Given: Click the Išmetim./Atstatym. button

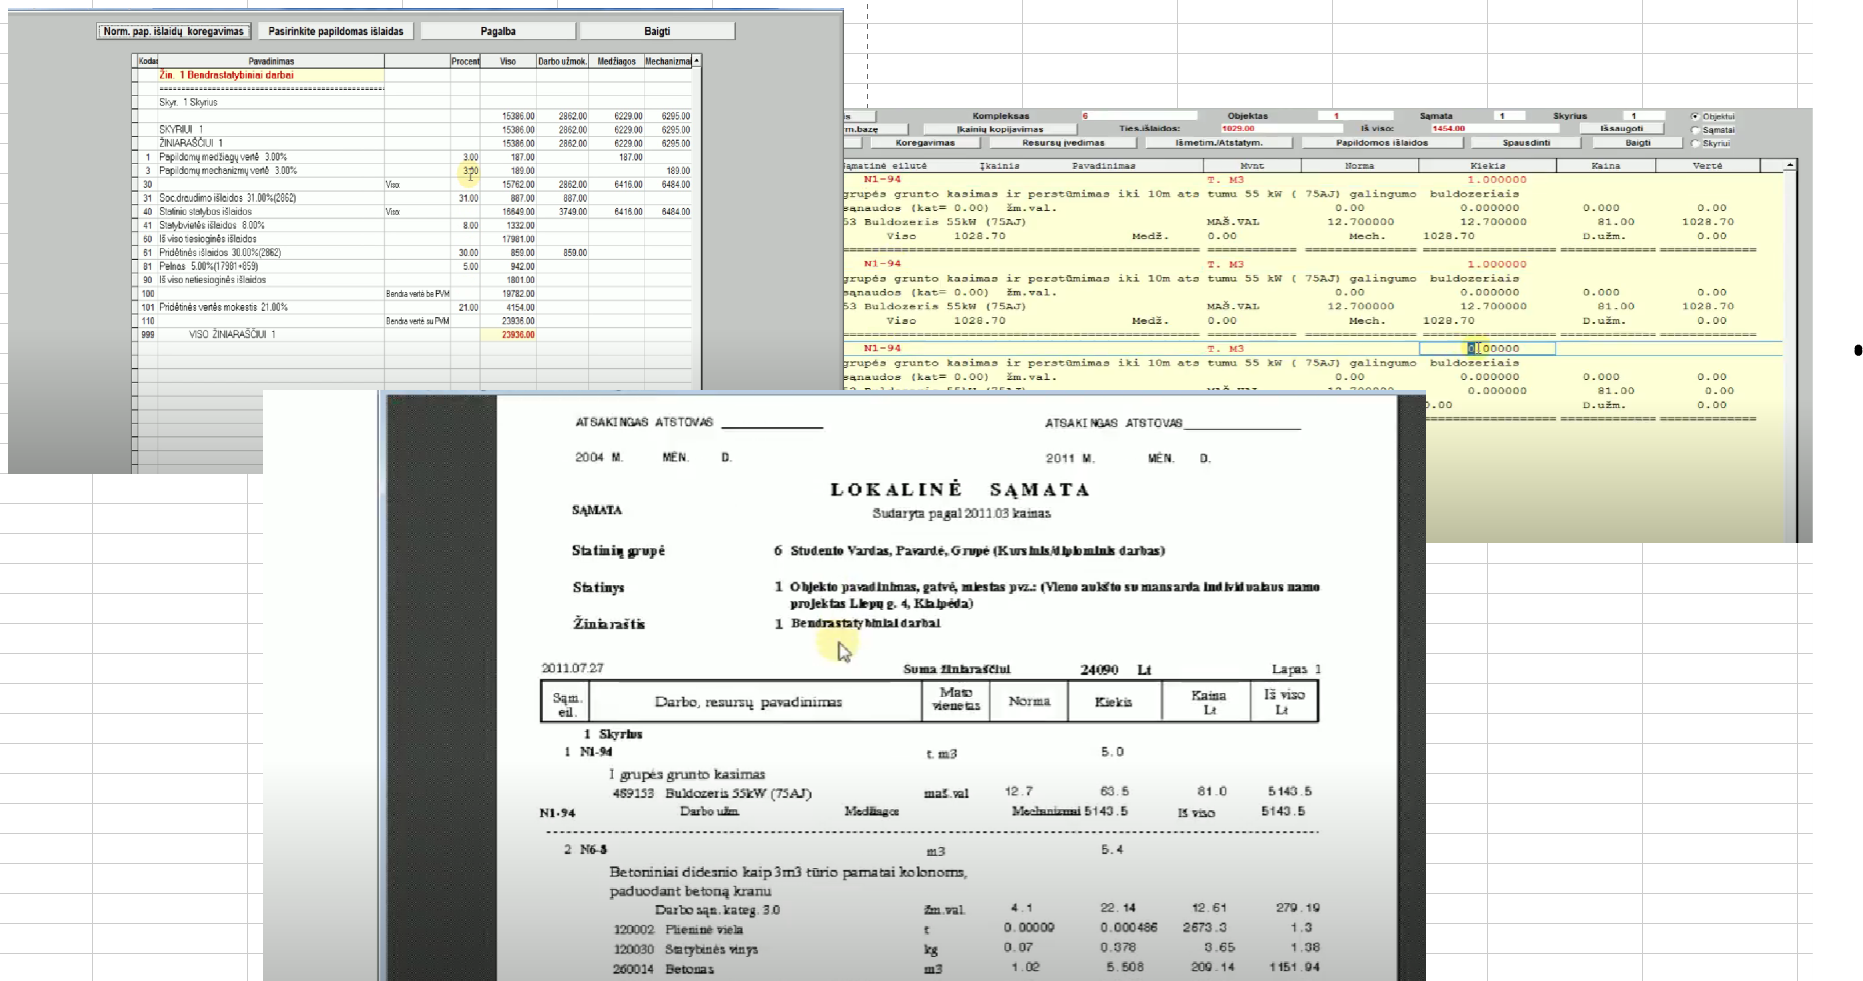Looking at the screenshot, I should [1218, 143].
